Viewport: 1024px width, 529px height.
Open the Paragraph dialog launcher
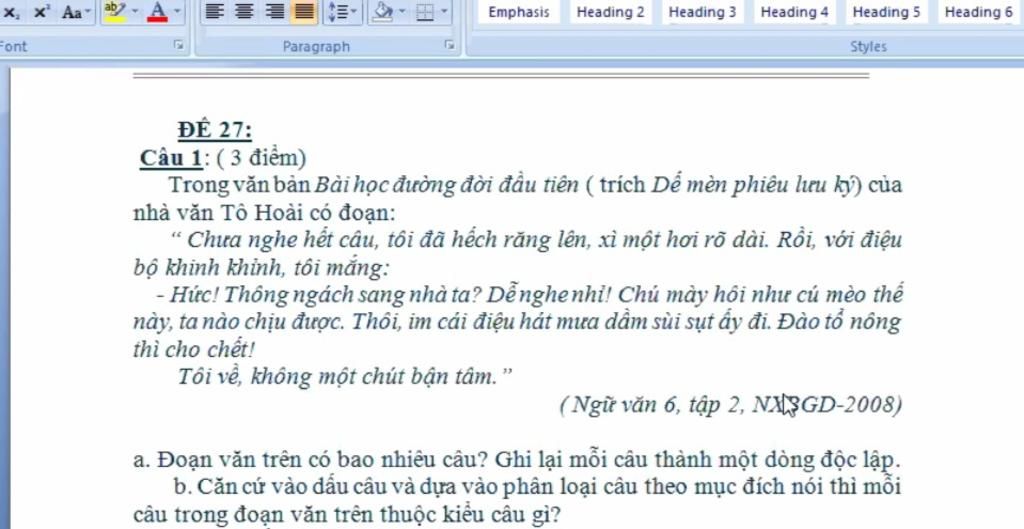tap(449, 45)
